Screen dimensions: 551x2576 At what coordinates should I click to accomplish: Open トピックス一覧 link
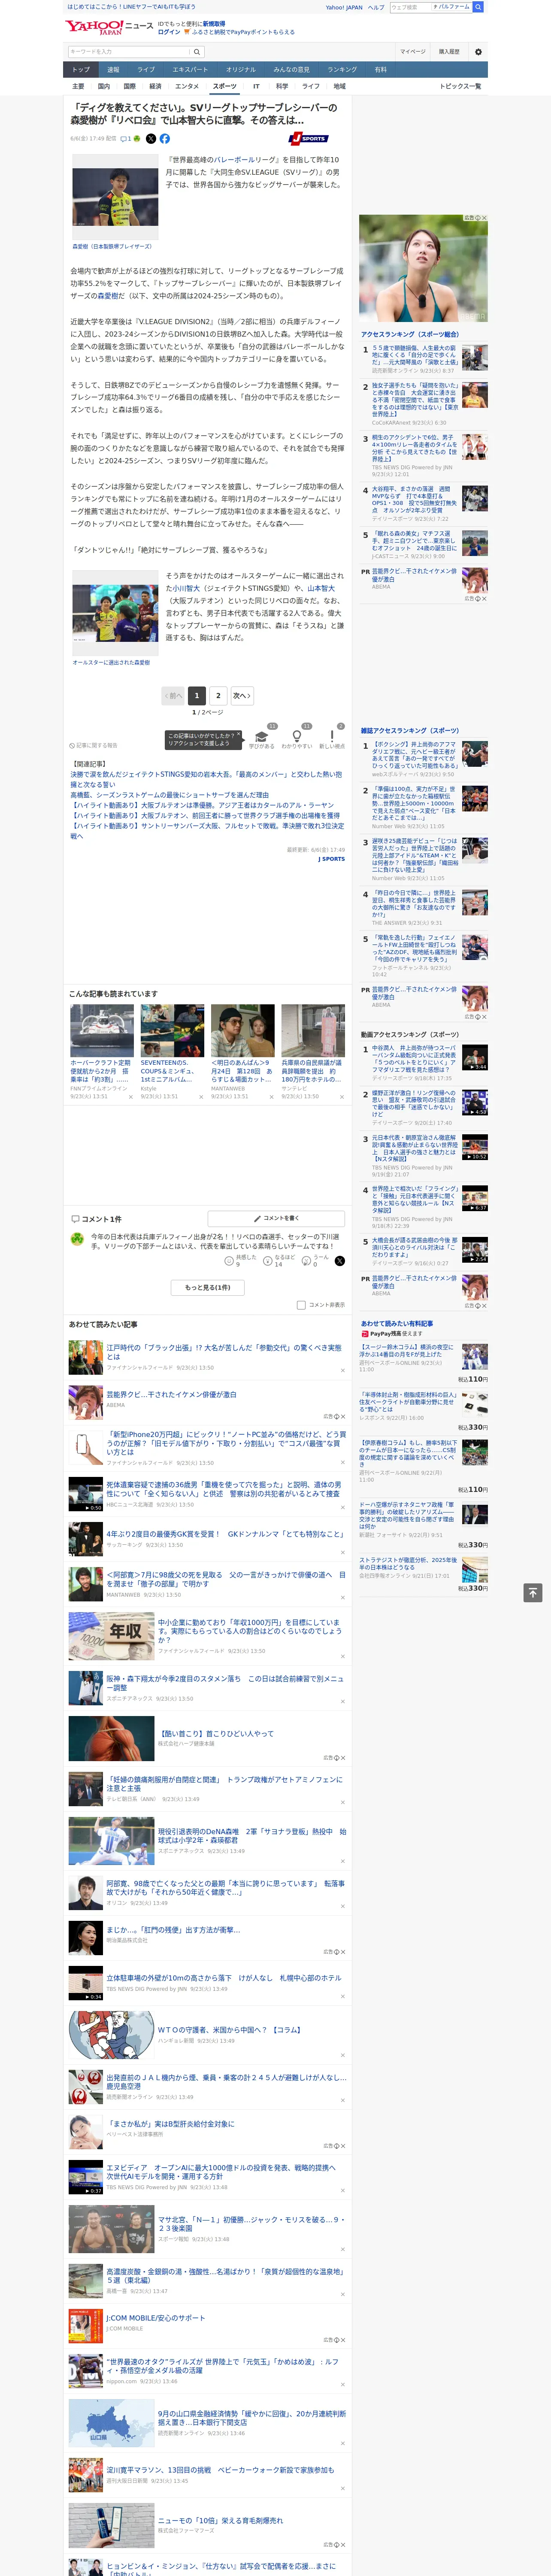coord(460,86)
